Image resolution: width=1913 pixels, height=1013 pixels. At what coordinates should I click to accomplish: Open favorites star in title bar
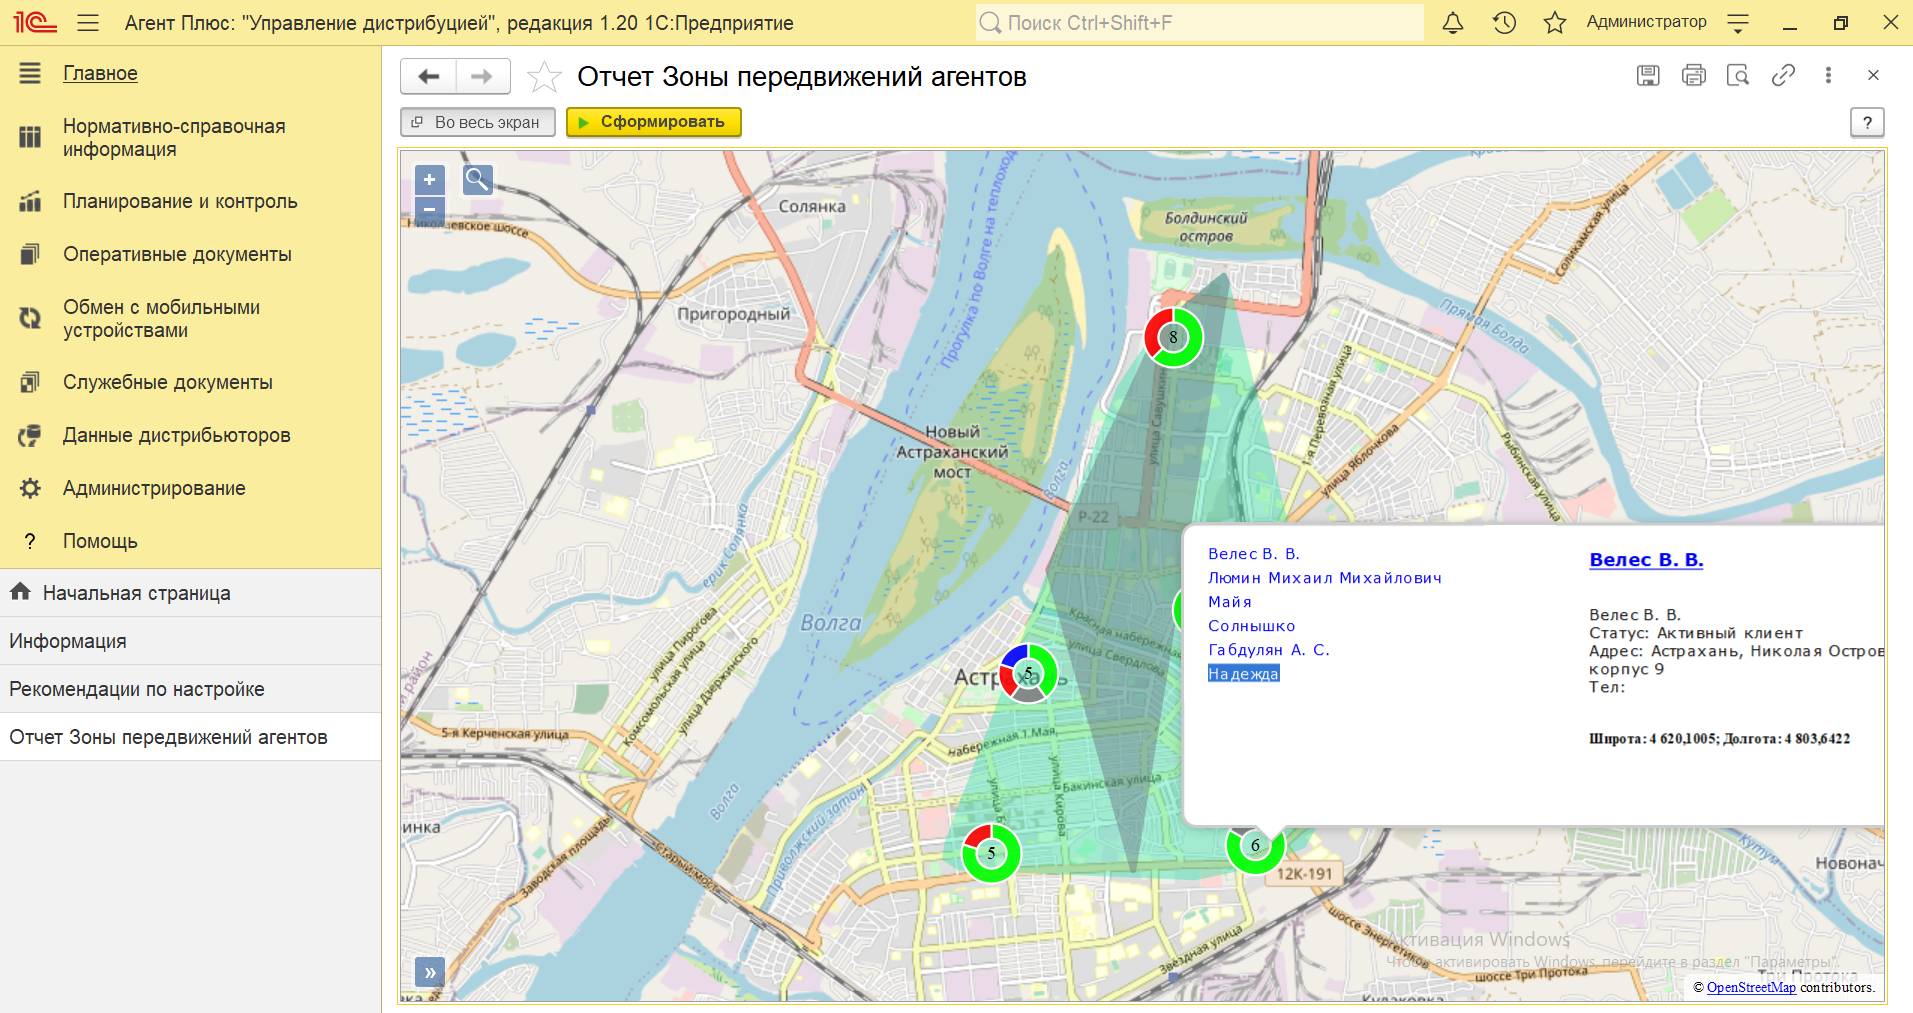point(1555,22)
